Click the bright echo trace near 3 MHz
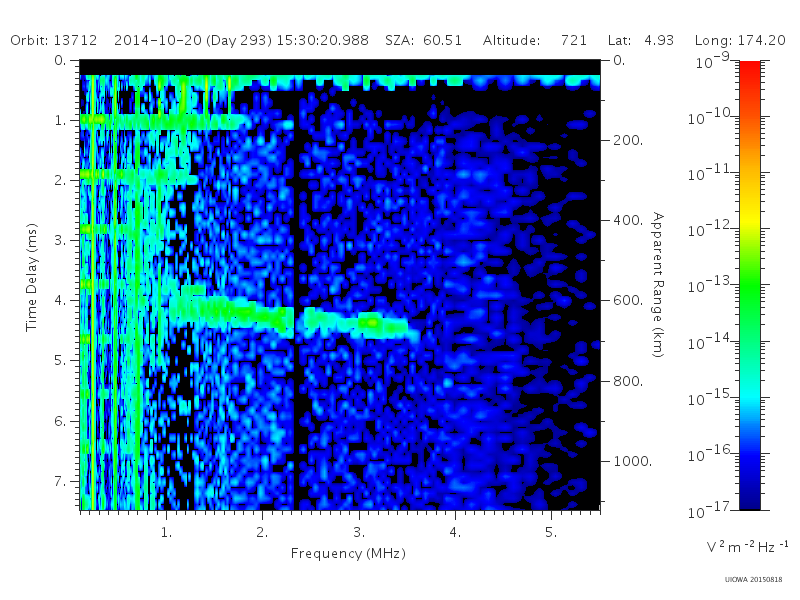 (371, 323)
